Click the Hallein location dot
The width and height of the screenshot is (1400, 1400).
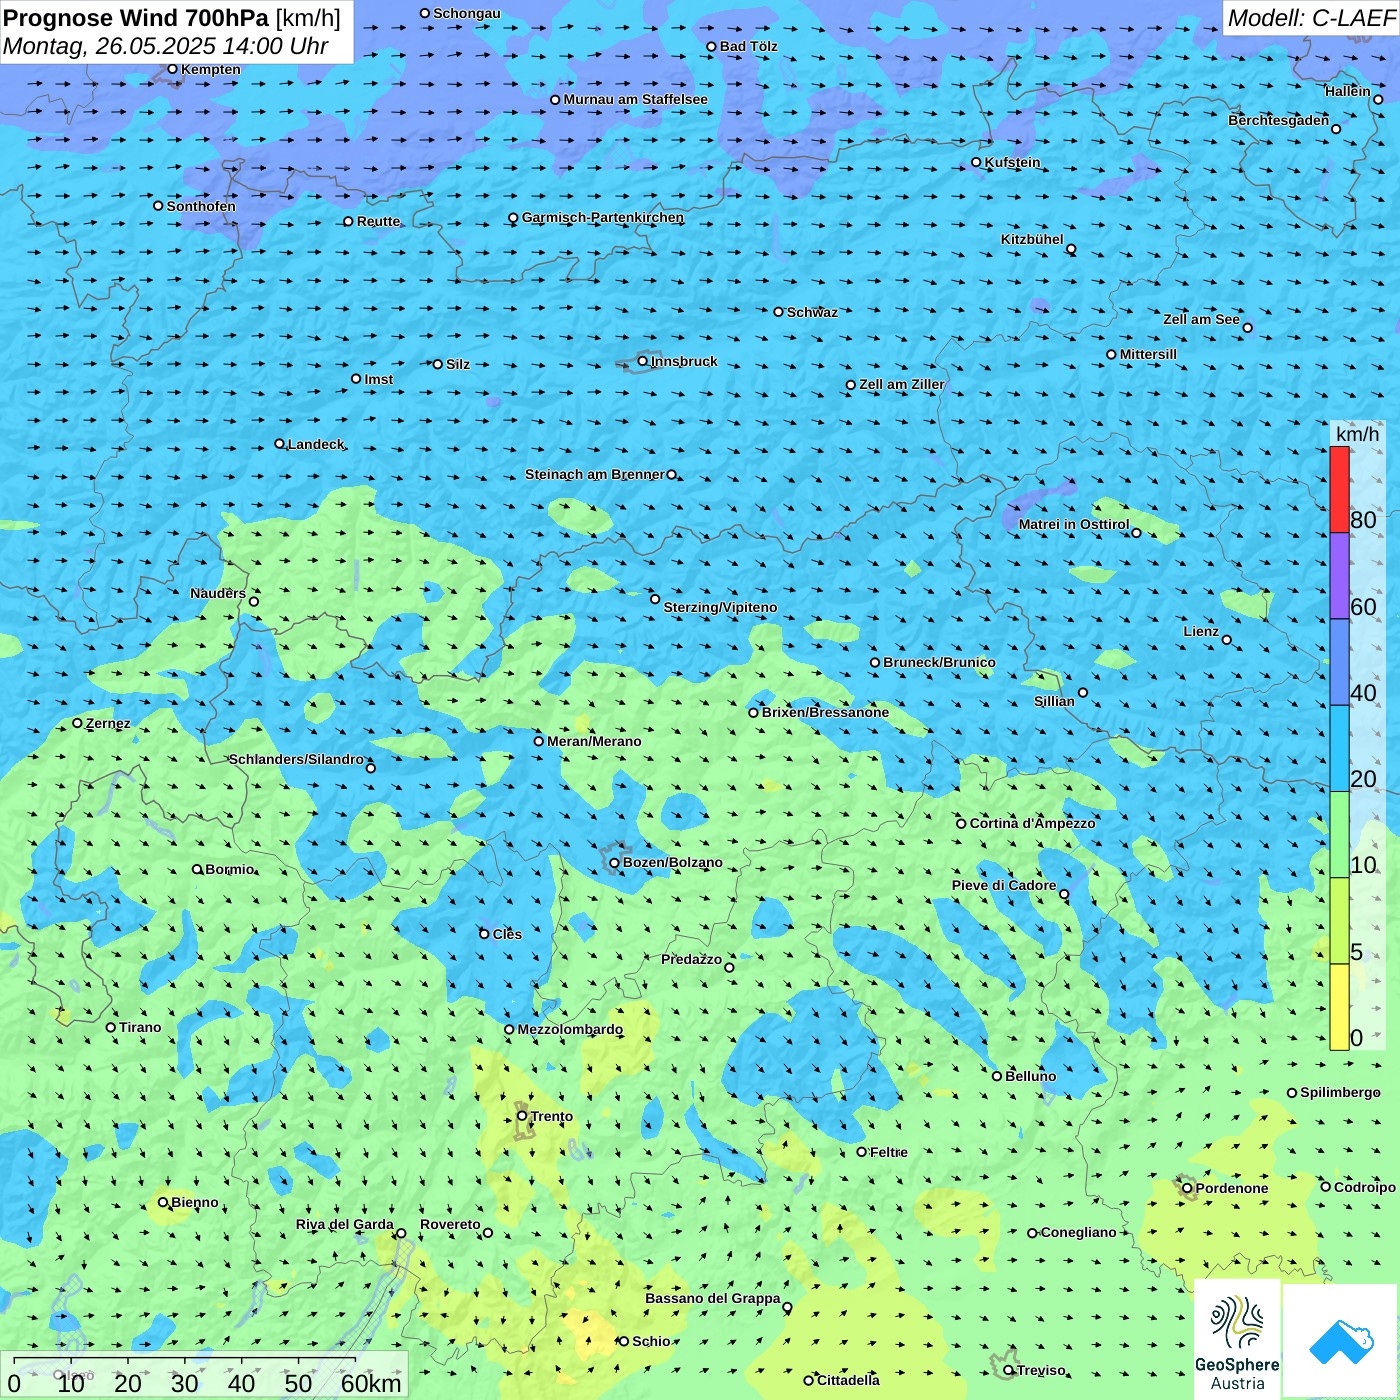(1378, 99)
